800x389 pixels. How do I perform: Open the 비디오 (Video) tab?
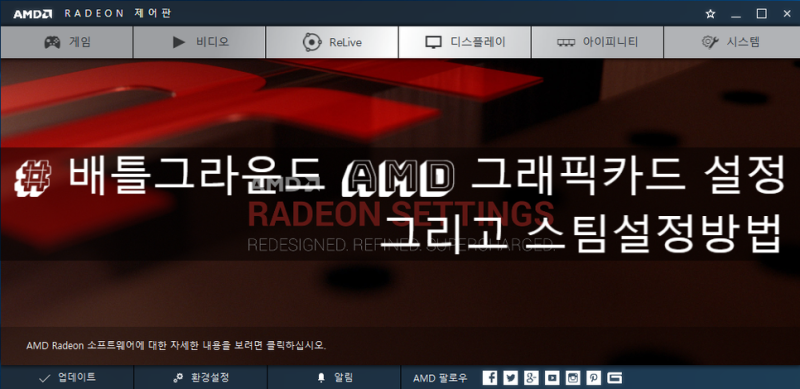pos(199,42)
